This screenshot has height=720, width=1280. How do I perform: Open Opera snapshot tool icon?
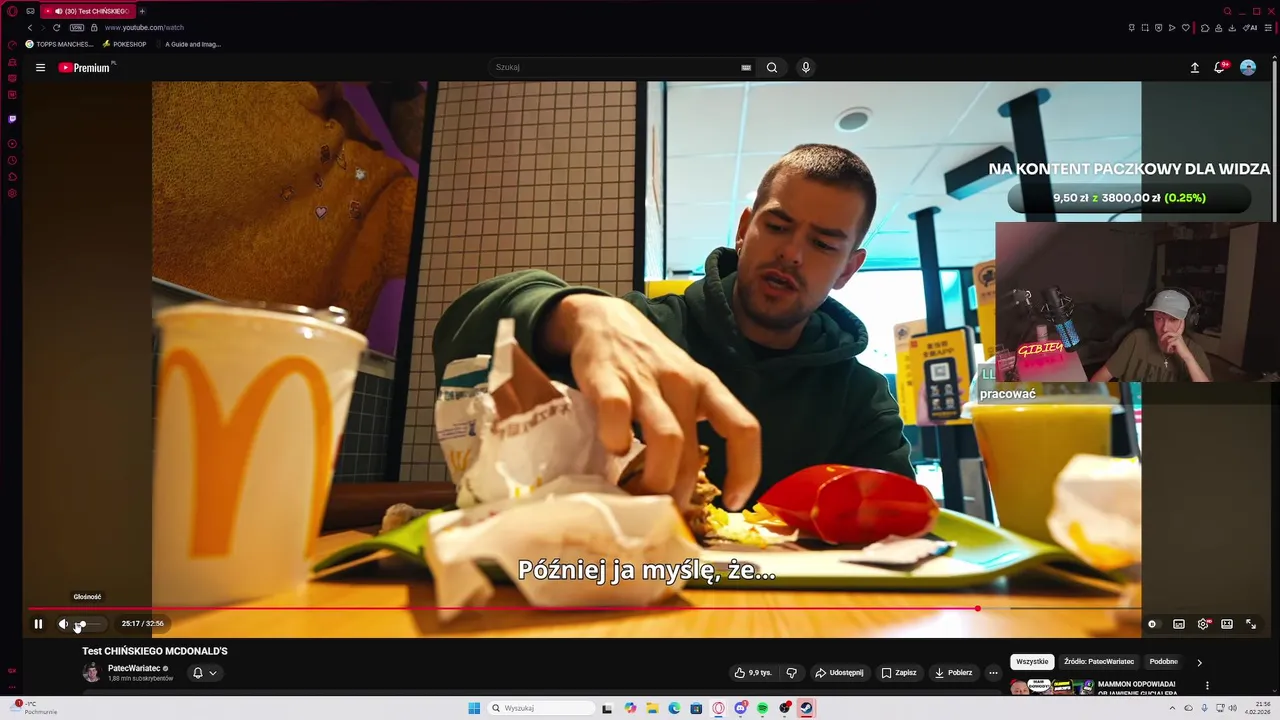(x=1145, y=28)
